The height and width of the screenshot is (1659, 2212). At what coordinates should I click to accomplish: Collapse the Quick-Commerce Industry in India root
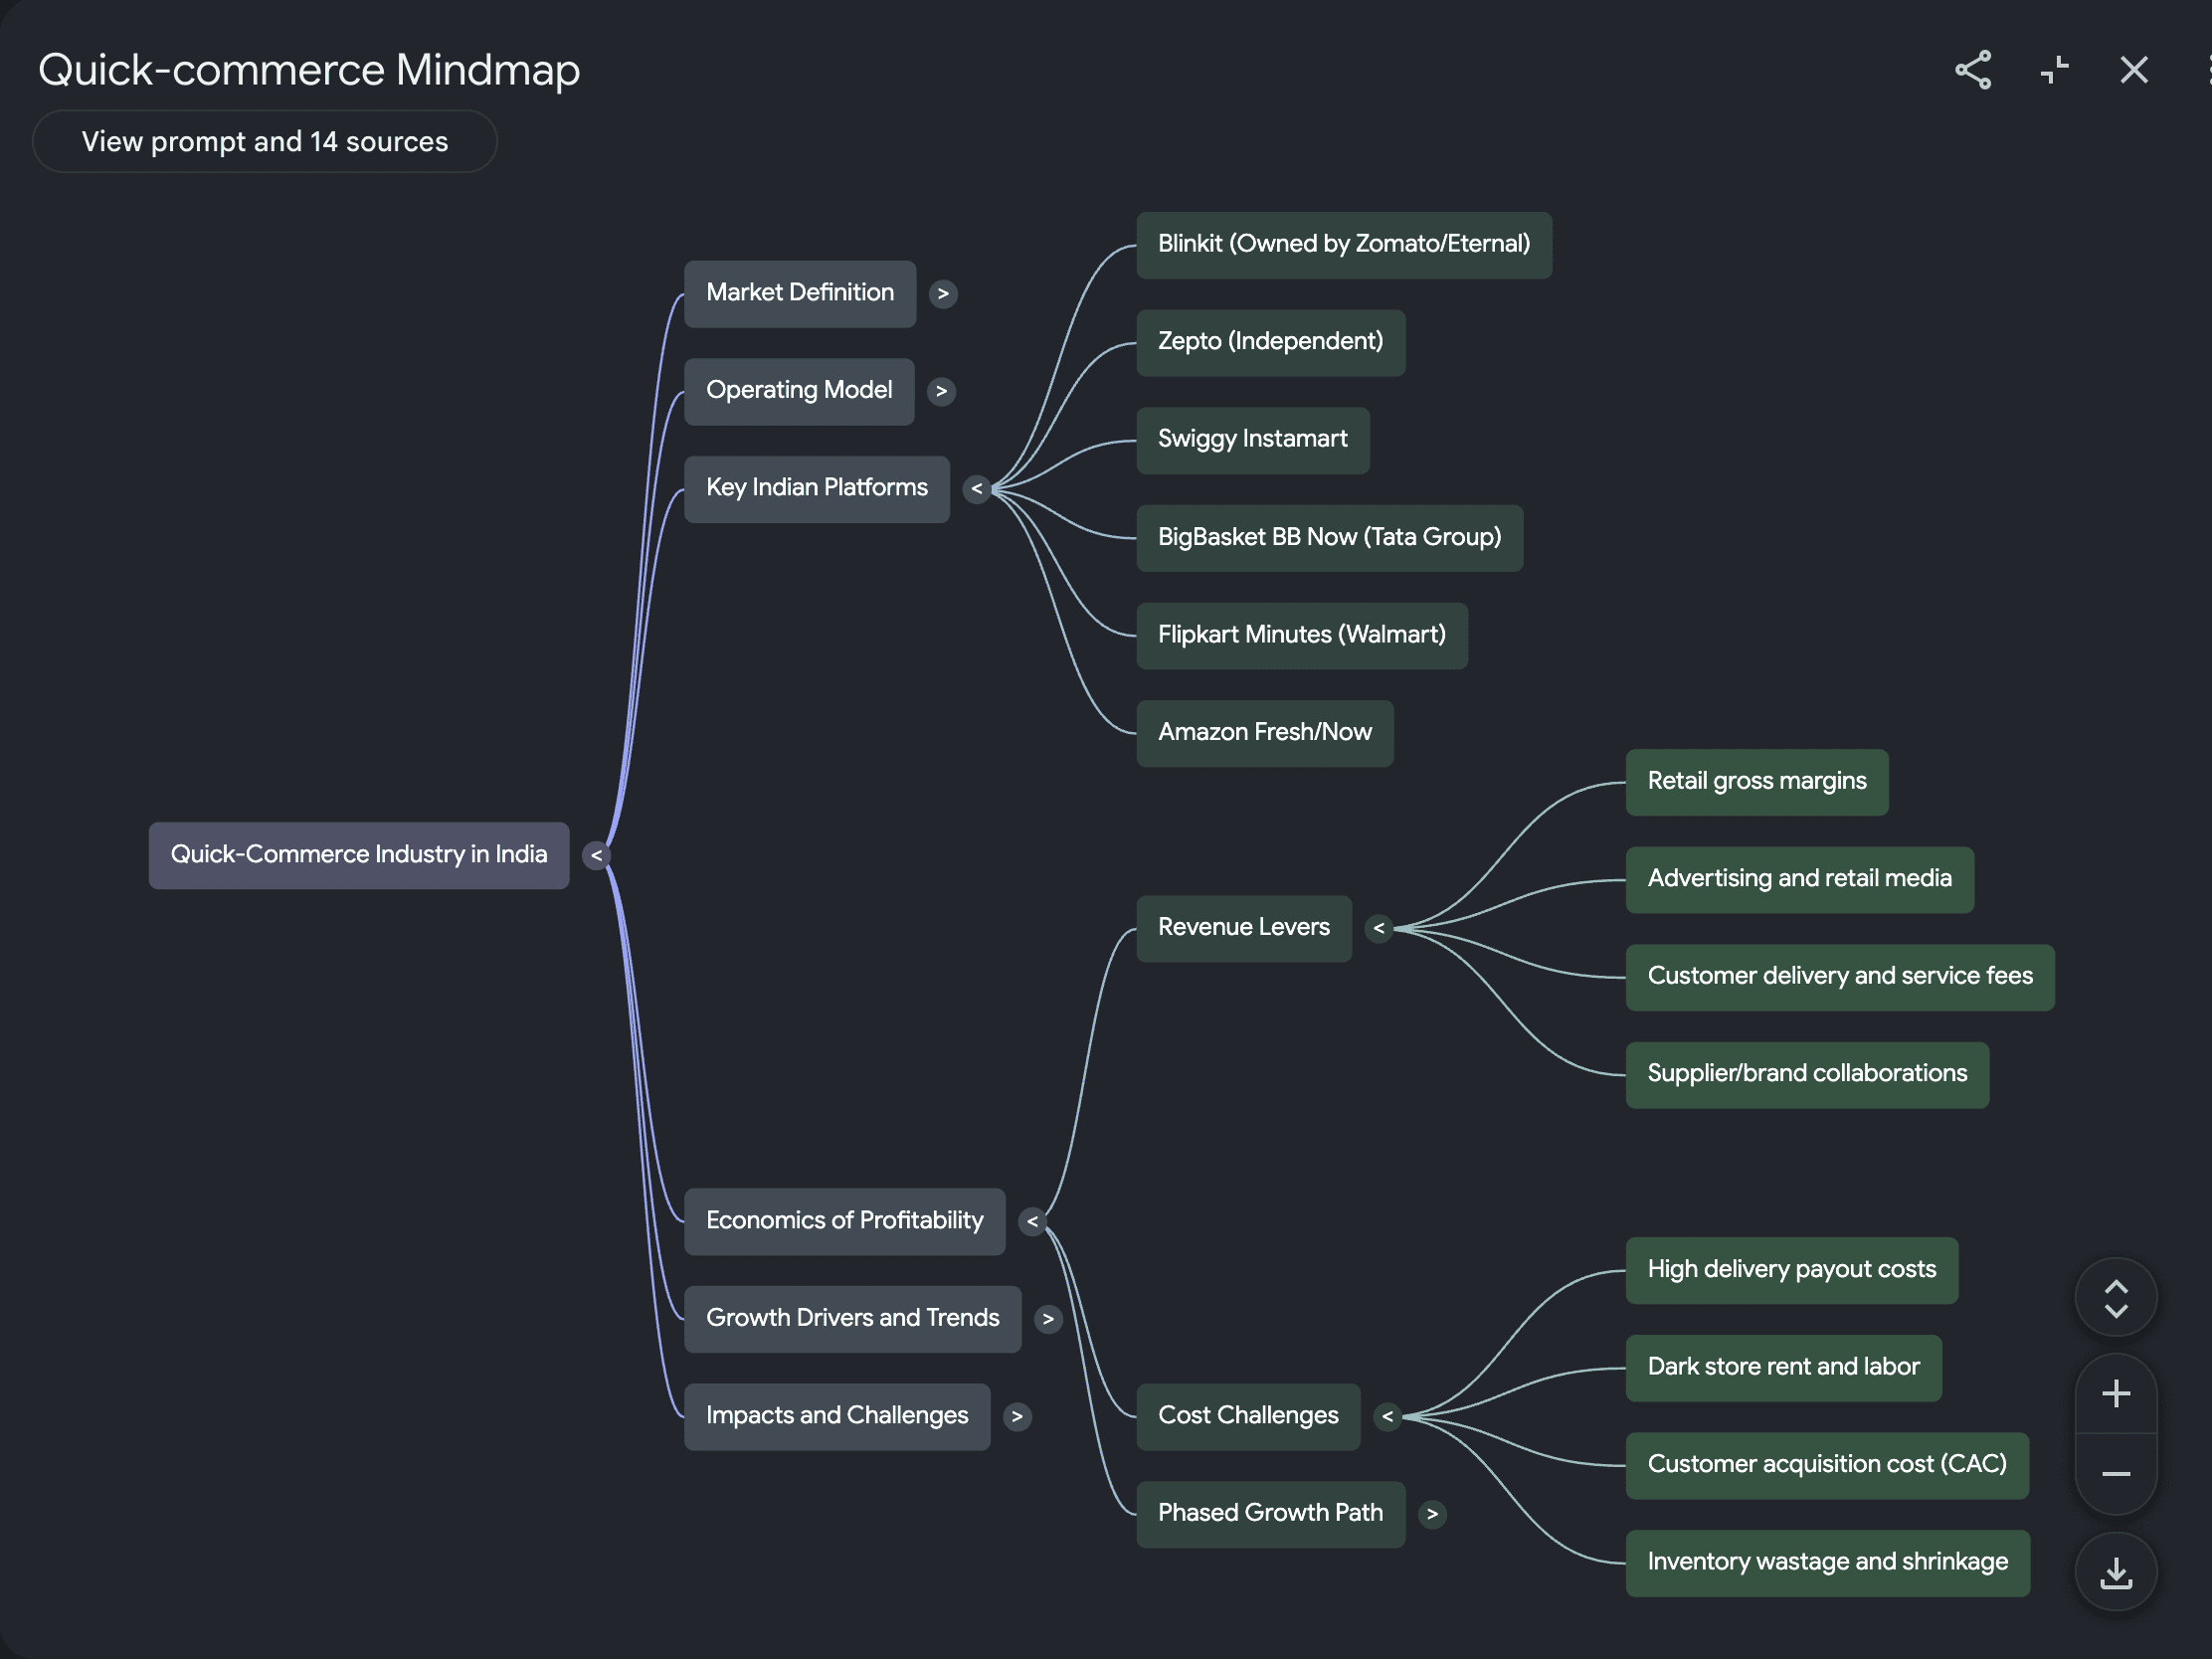596,856
